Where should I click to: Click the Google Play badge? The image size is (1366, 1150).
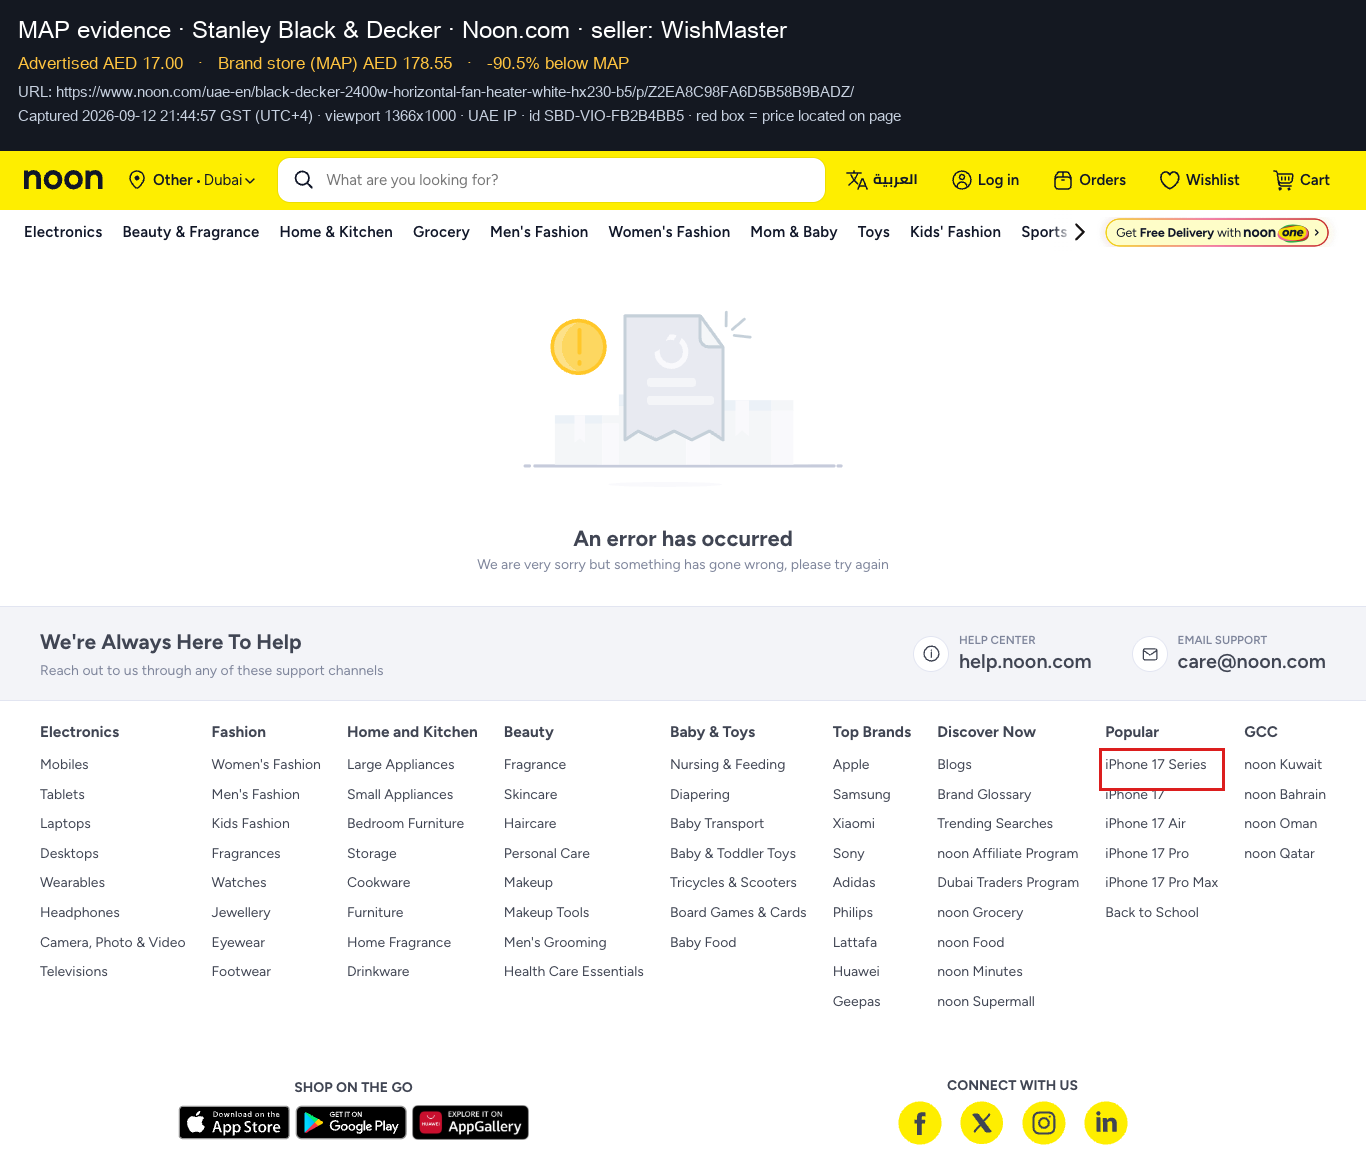[351, 1122]
